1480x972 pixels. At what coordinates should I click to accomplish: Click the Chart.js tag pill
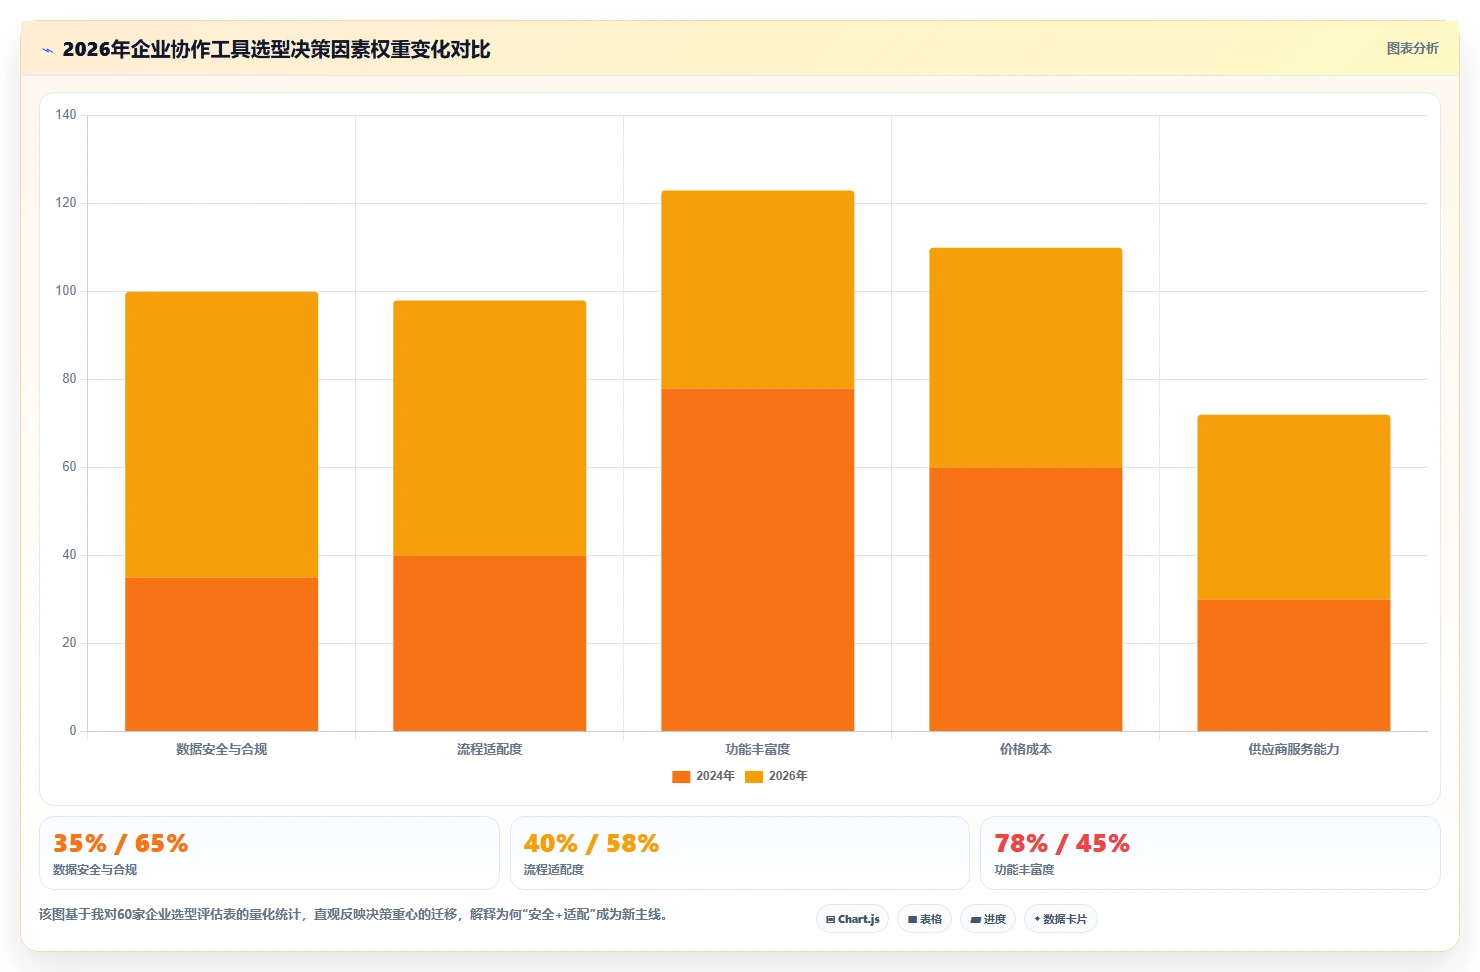852,919
